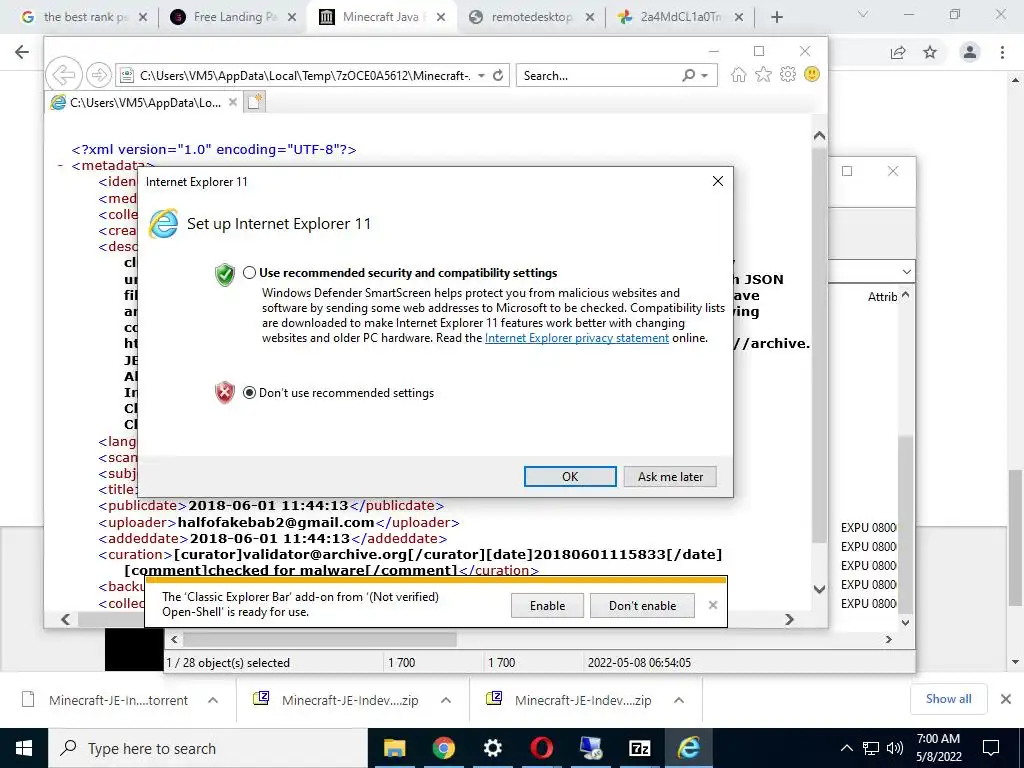Select Don't use recommended settings

coord(249,392)
